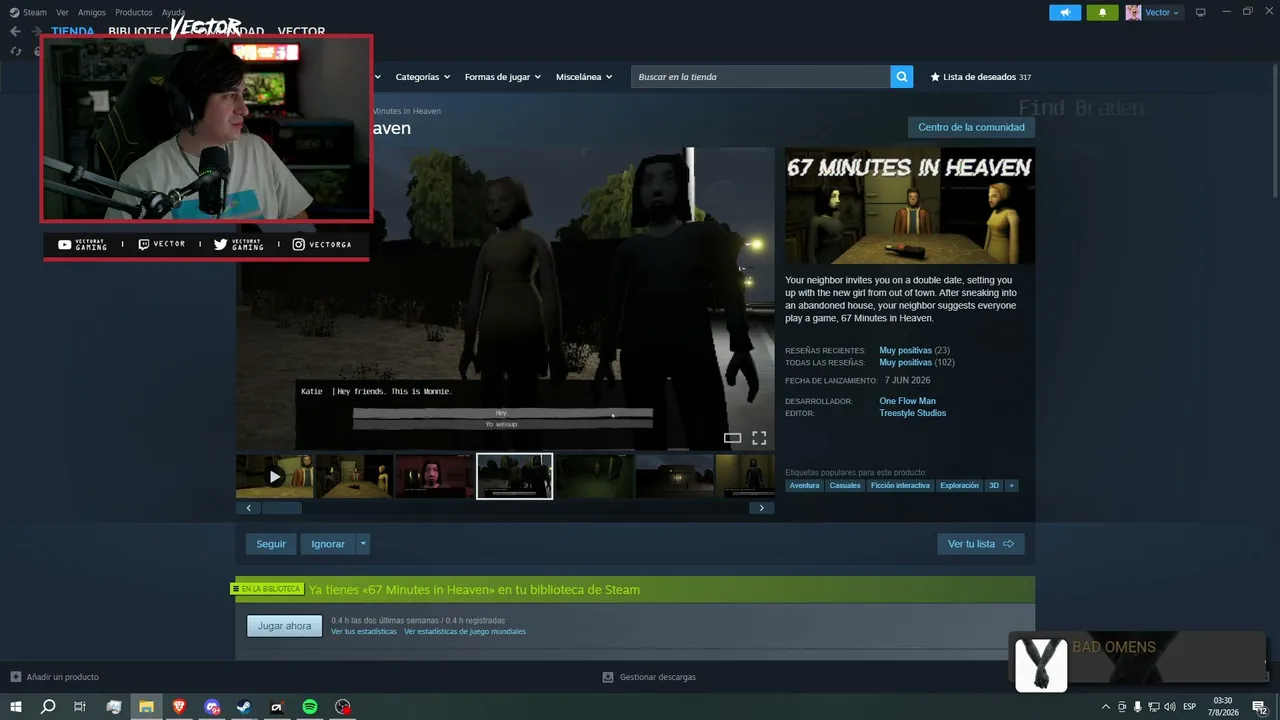Show hidden system tray icons
Screen dimensions: 1280x720
click(x=1105, y=707)
